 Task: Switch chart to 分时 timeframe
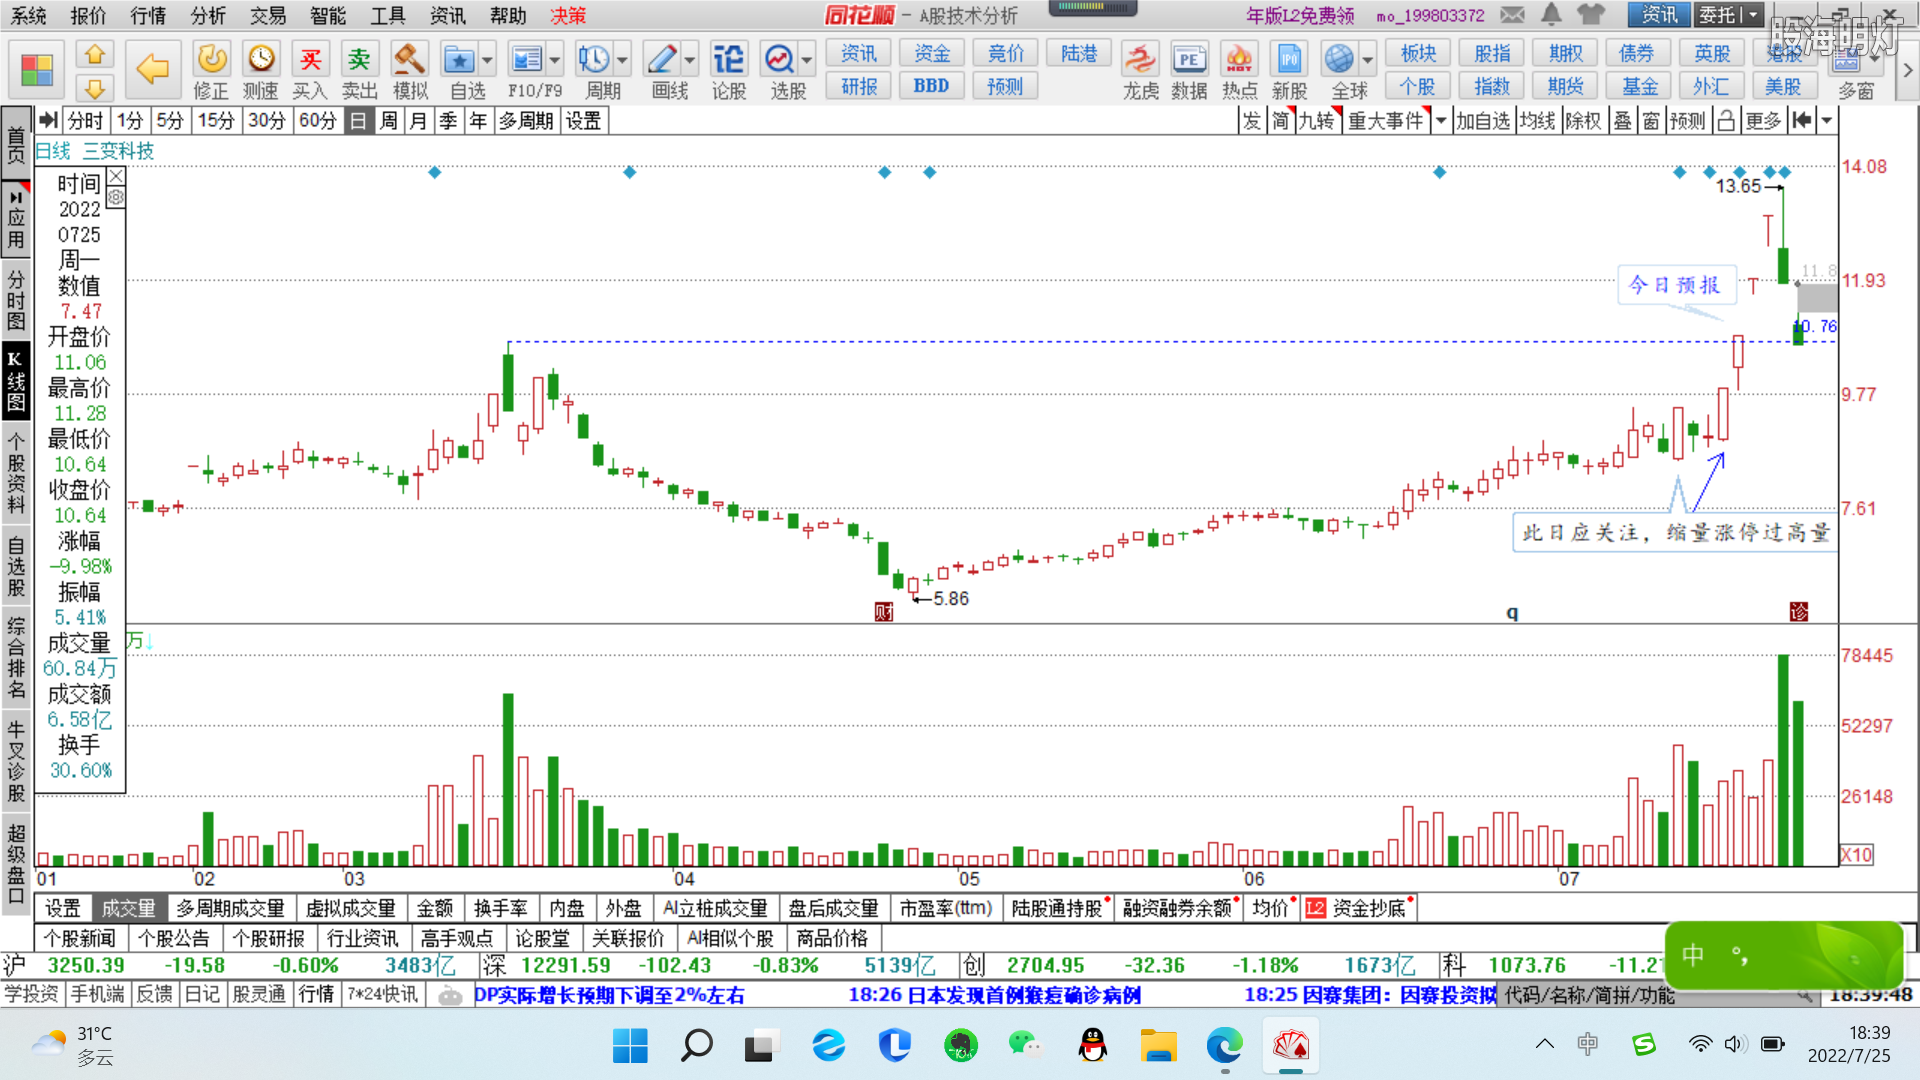pos(85,121)
